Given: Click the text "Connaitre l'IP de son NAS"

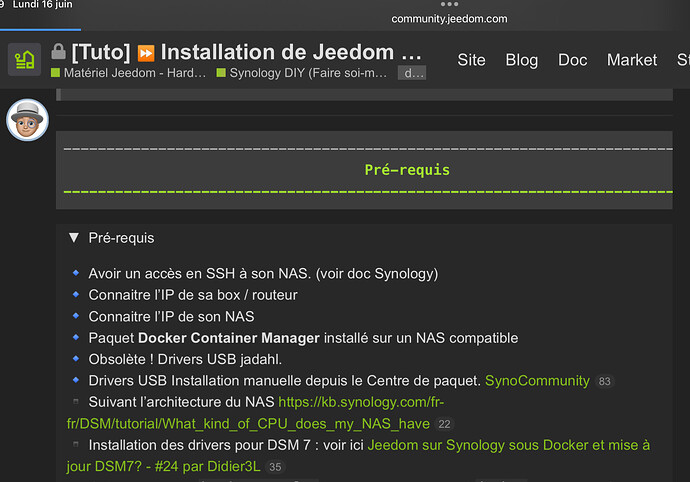Looking at the screenshot, I should 171,316.
